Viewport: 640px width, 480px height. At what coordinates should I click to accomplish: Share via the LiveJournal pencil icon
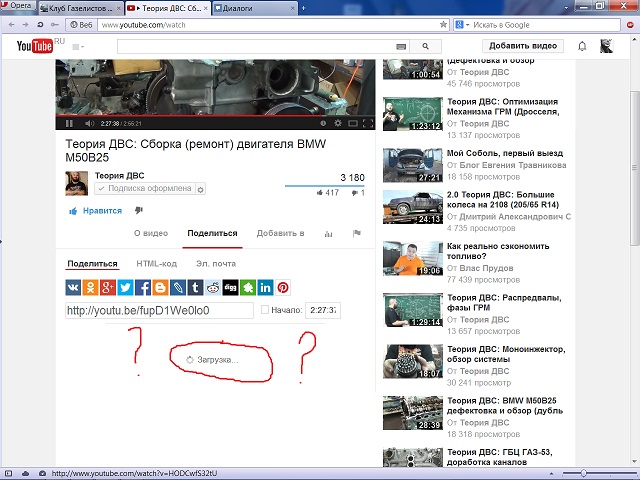178,288
